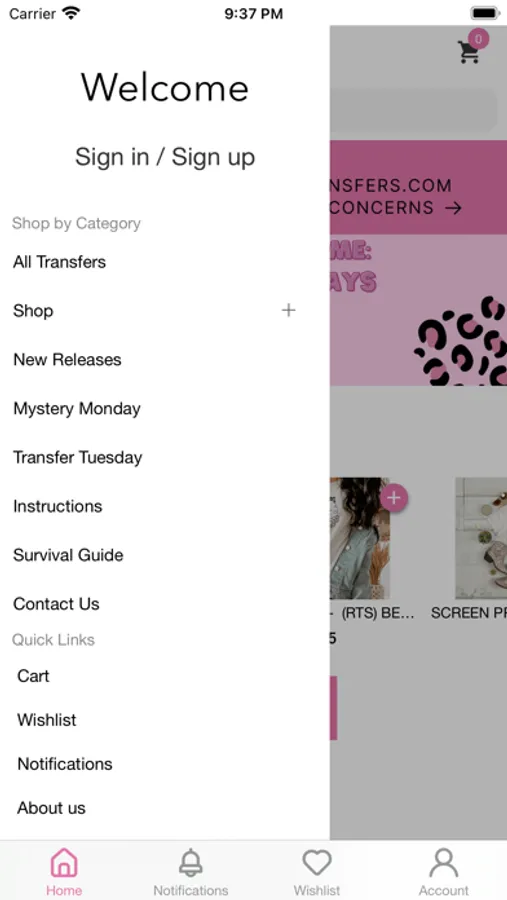Add product with pink plus button

coord(393,498)
